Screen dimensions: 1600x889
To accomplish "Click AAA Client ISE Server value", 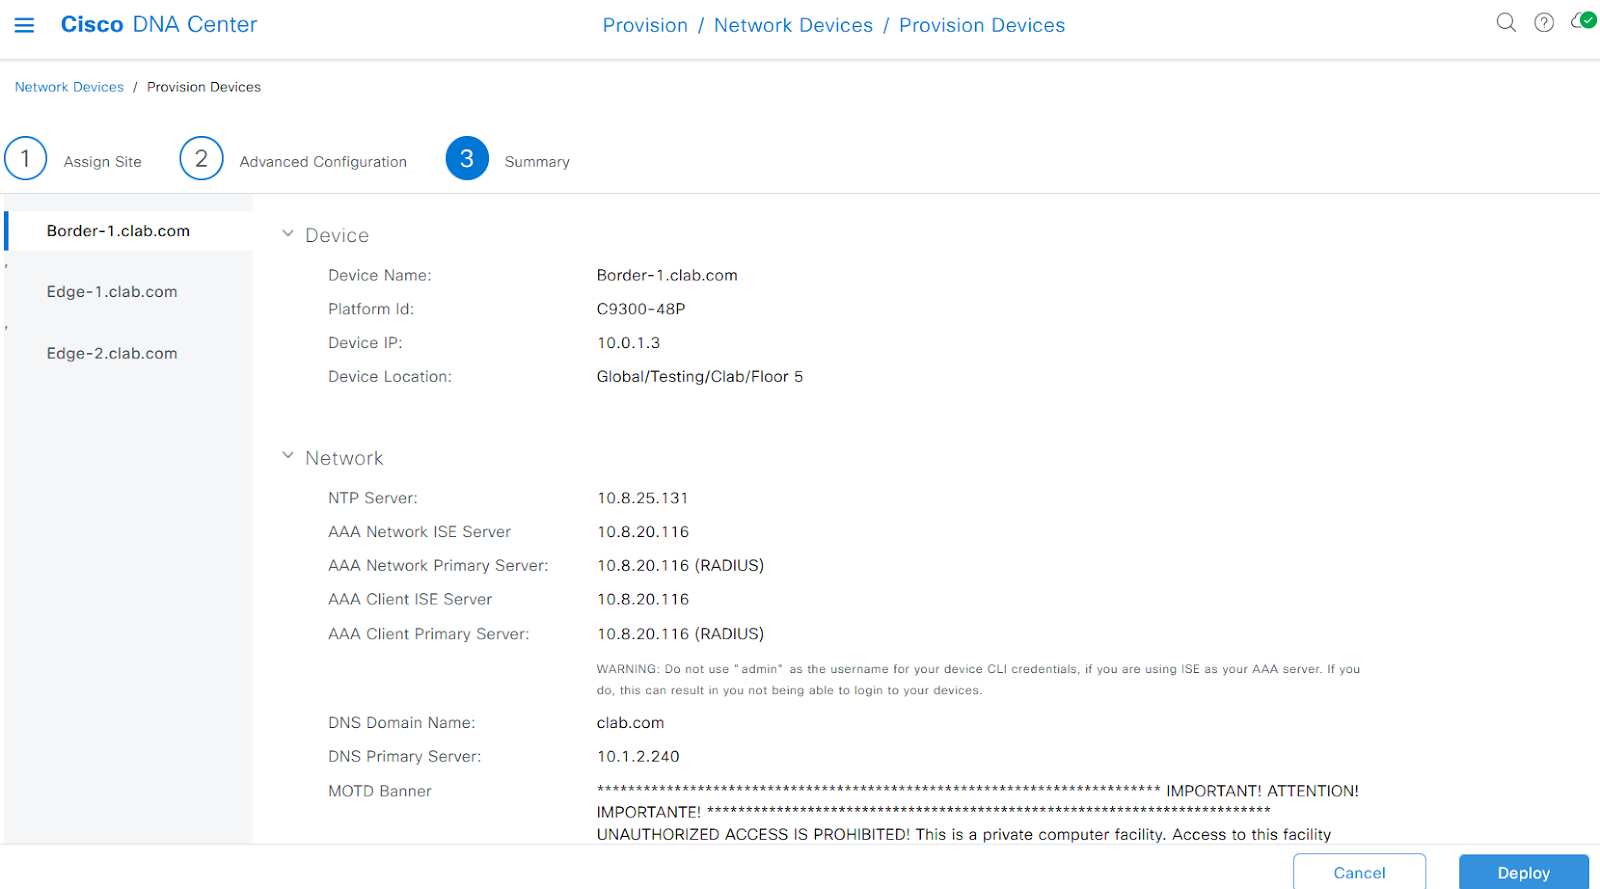I will coord(643,599).
